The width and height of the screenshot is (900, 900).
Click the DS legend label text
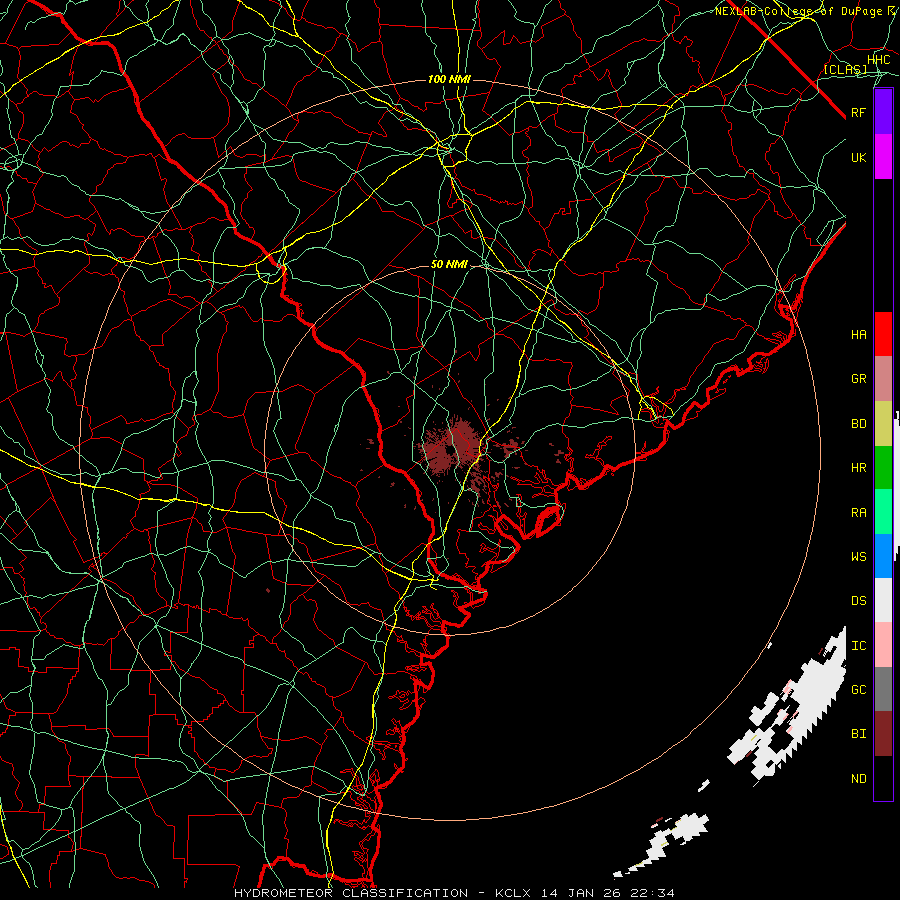[858, 600]
